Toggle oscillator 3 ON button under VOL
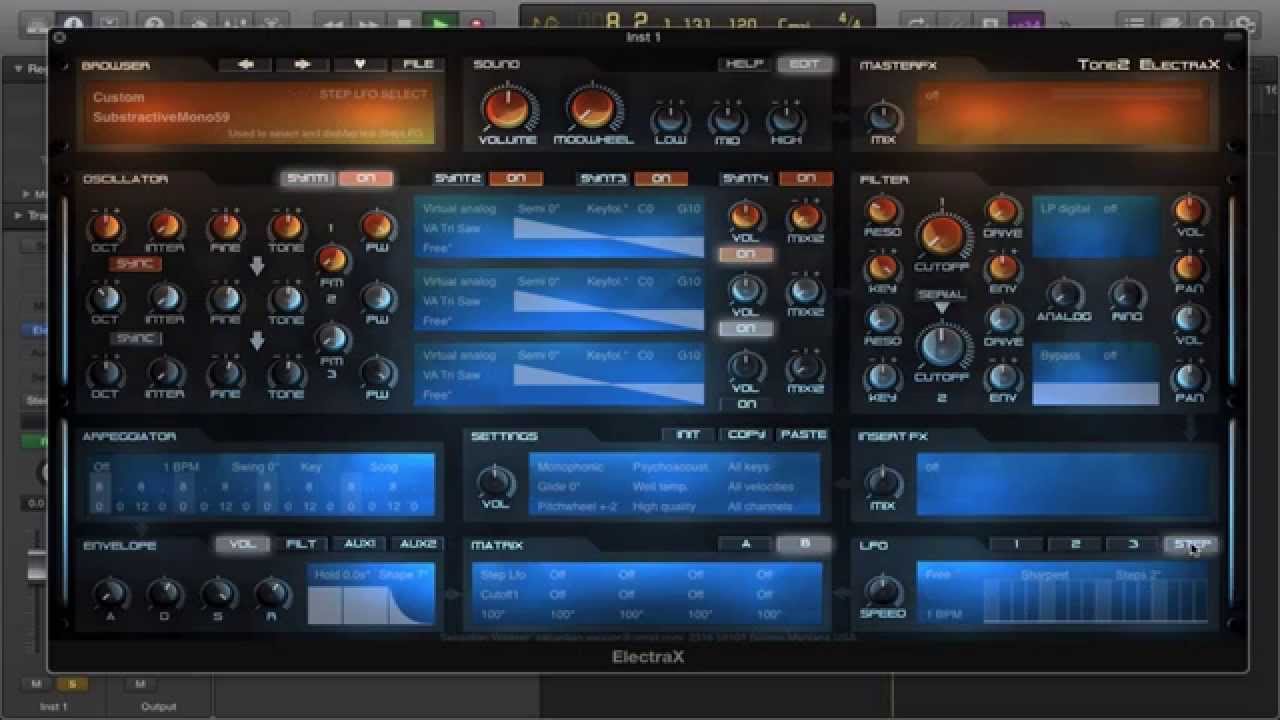This screenshot has width=1280, height=720. pyautogui.click(x=746, y=403)
